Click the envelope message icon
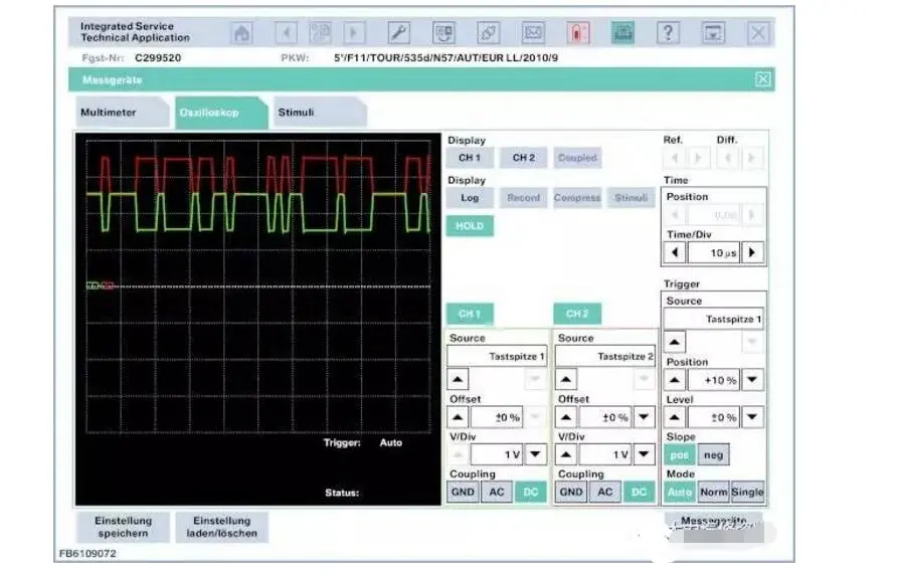Viewport: 900px width, 576px height. (533, 33)
